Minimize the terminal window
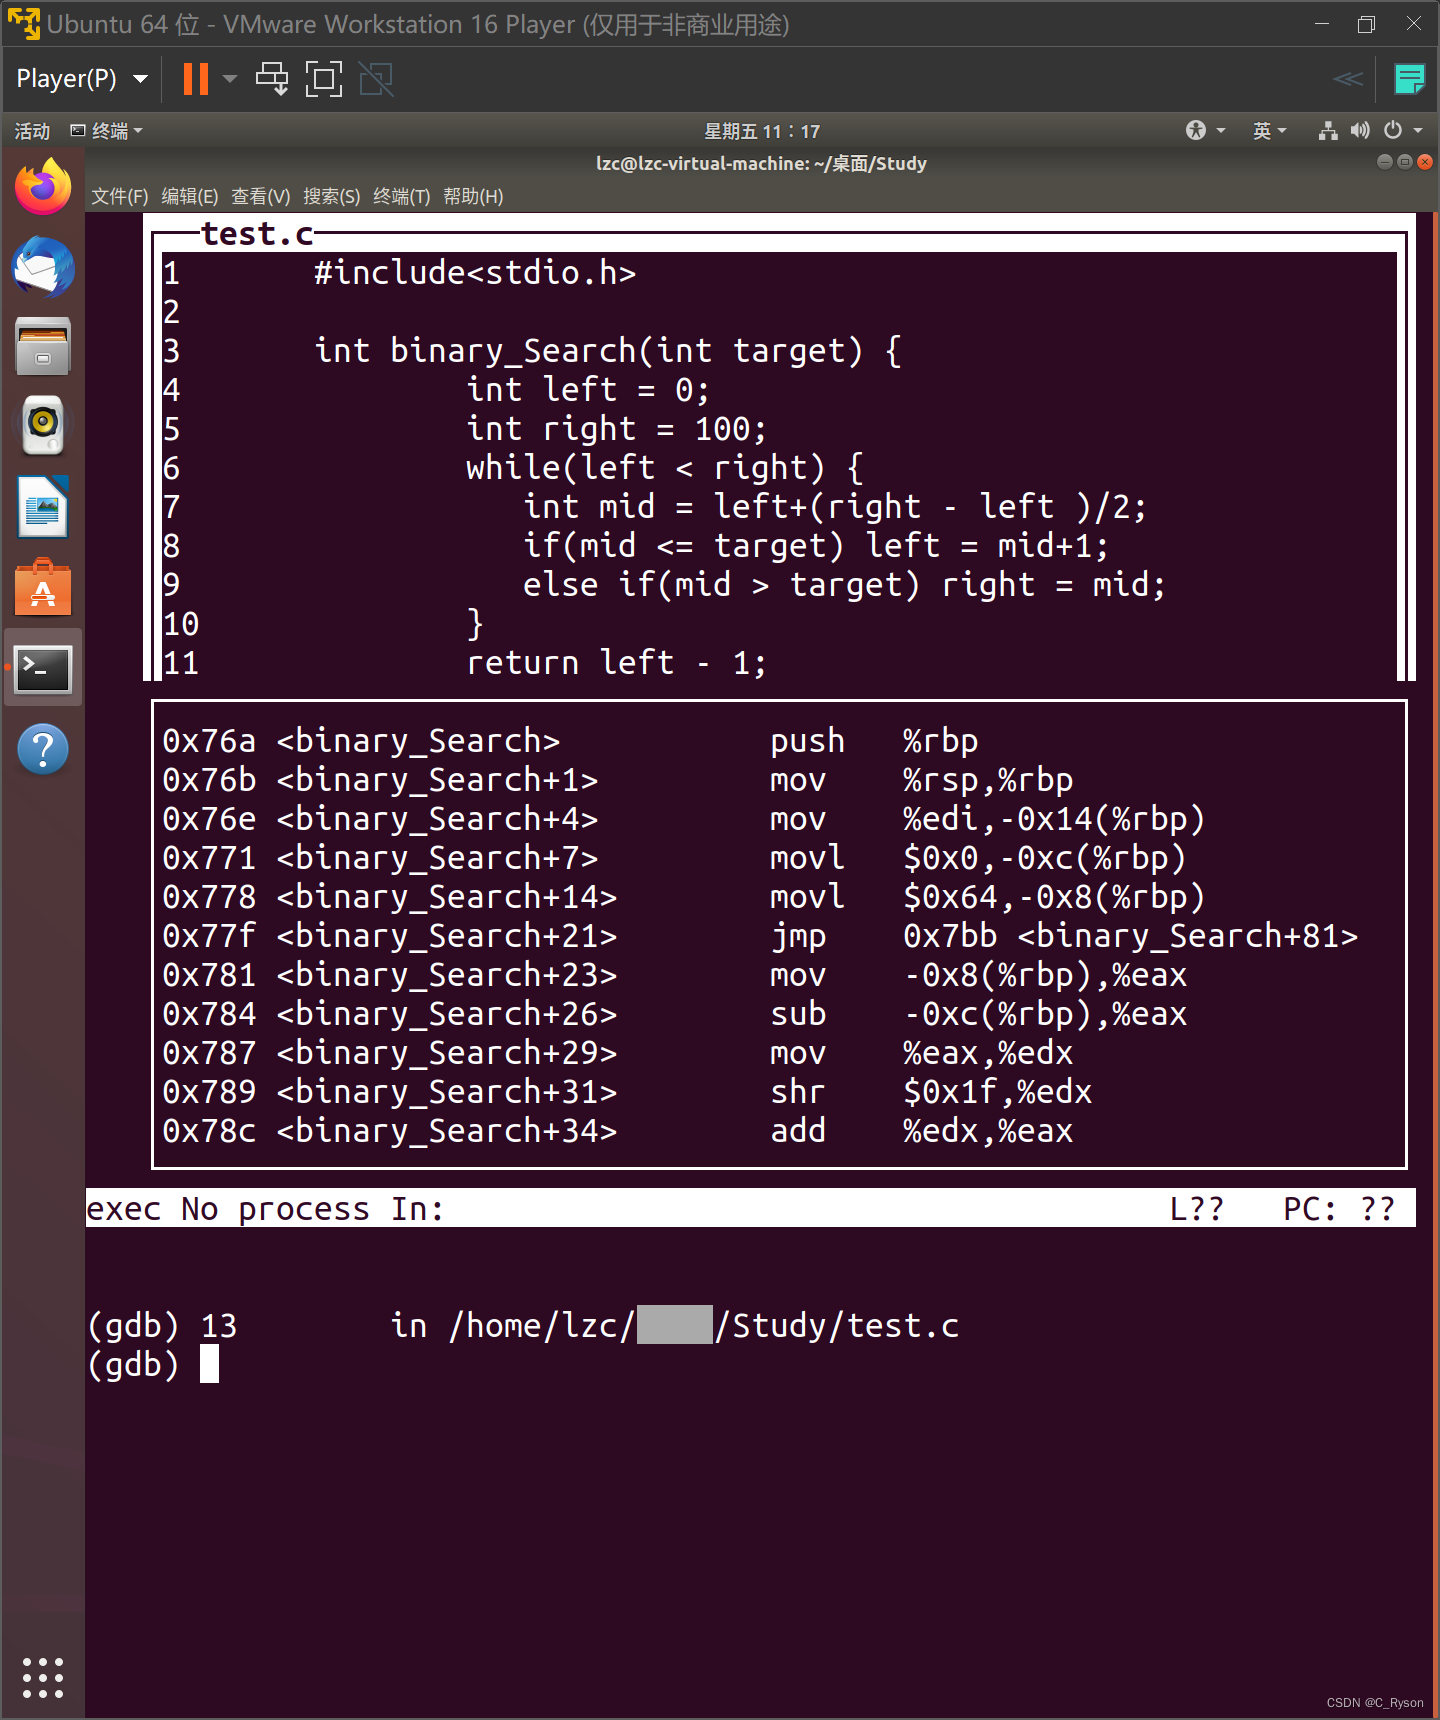This screenshot has height=1720, width=1440. (x=1384, y=162)
